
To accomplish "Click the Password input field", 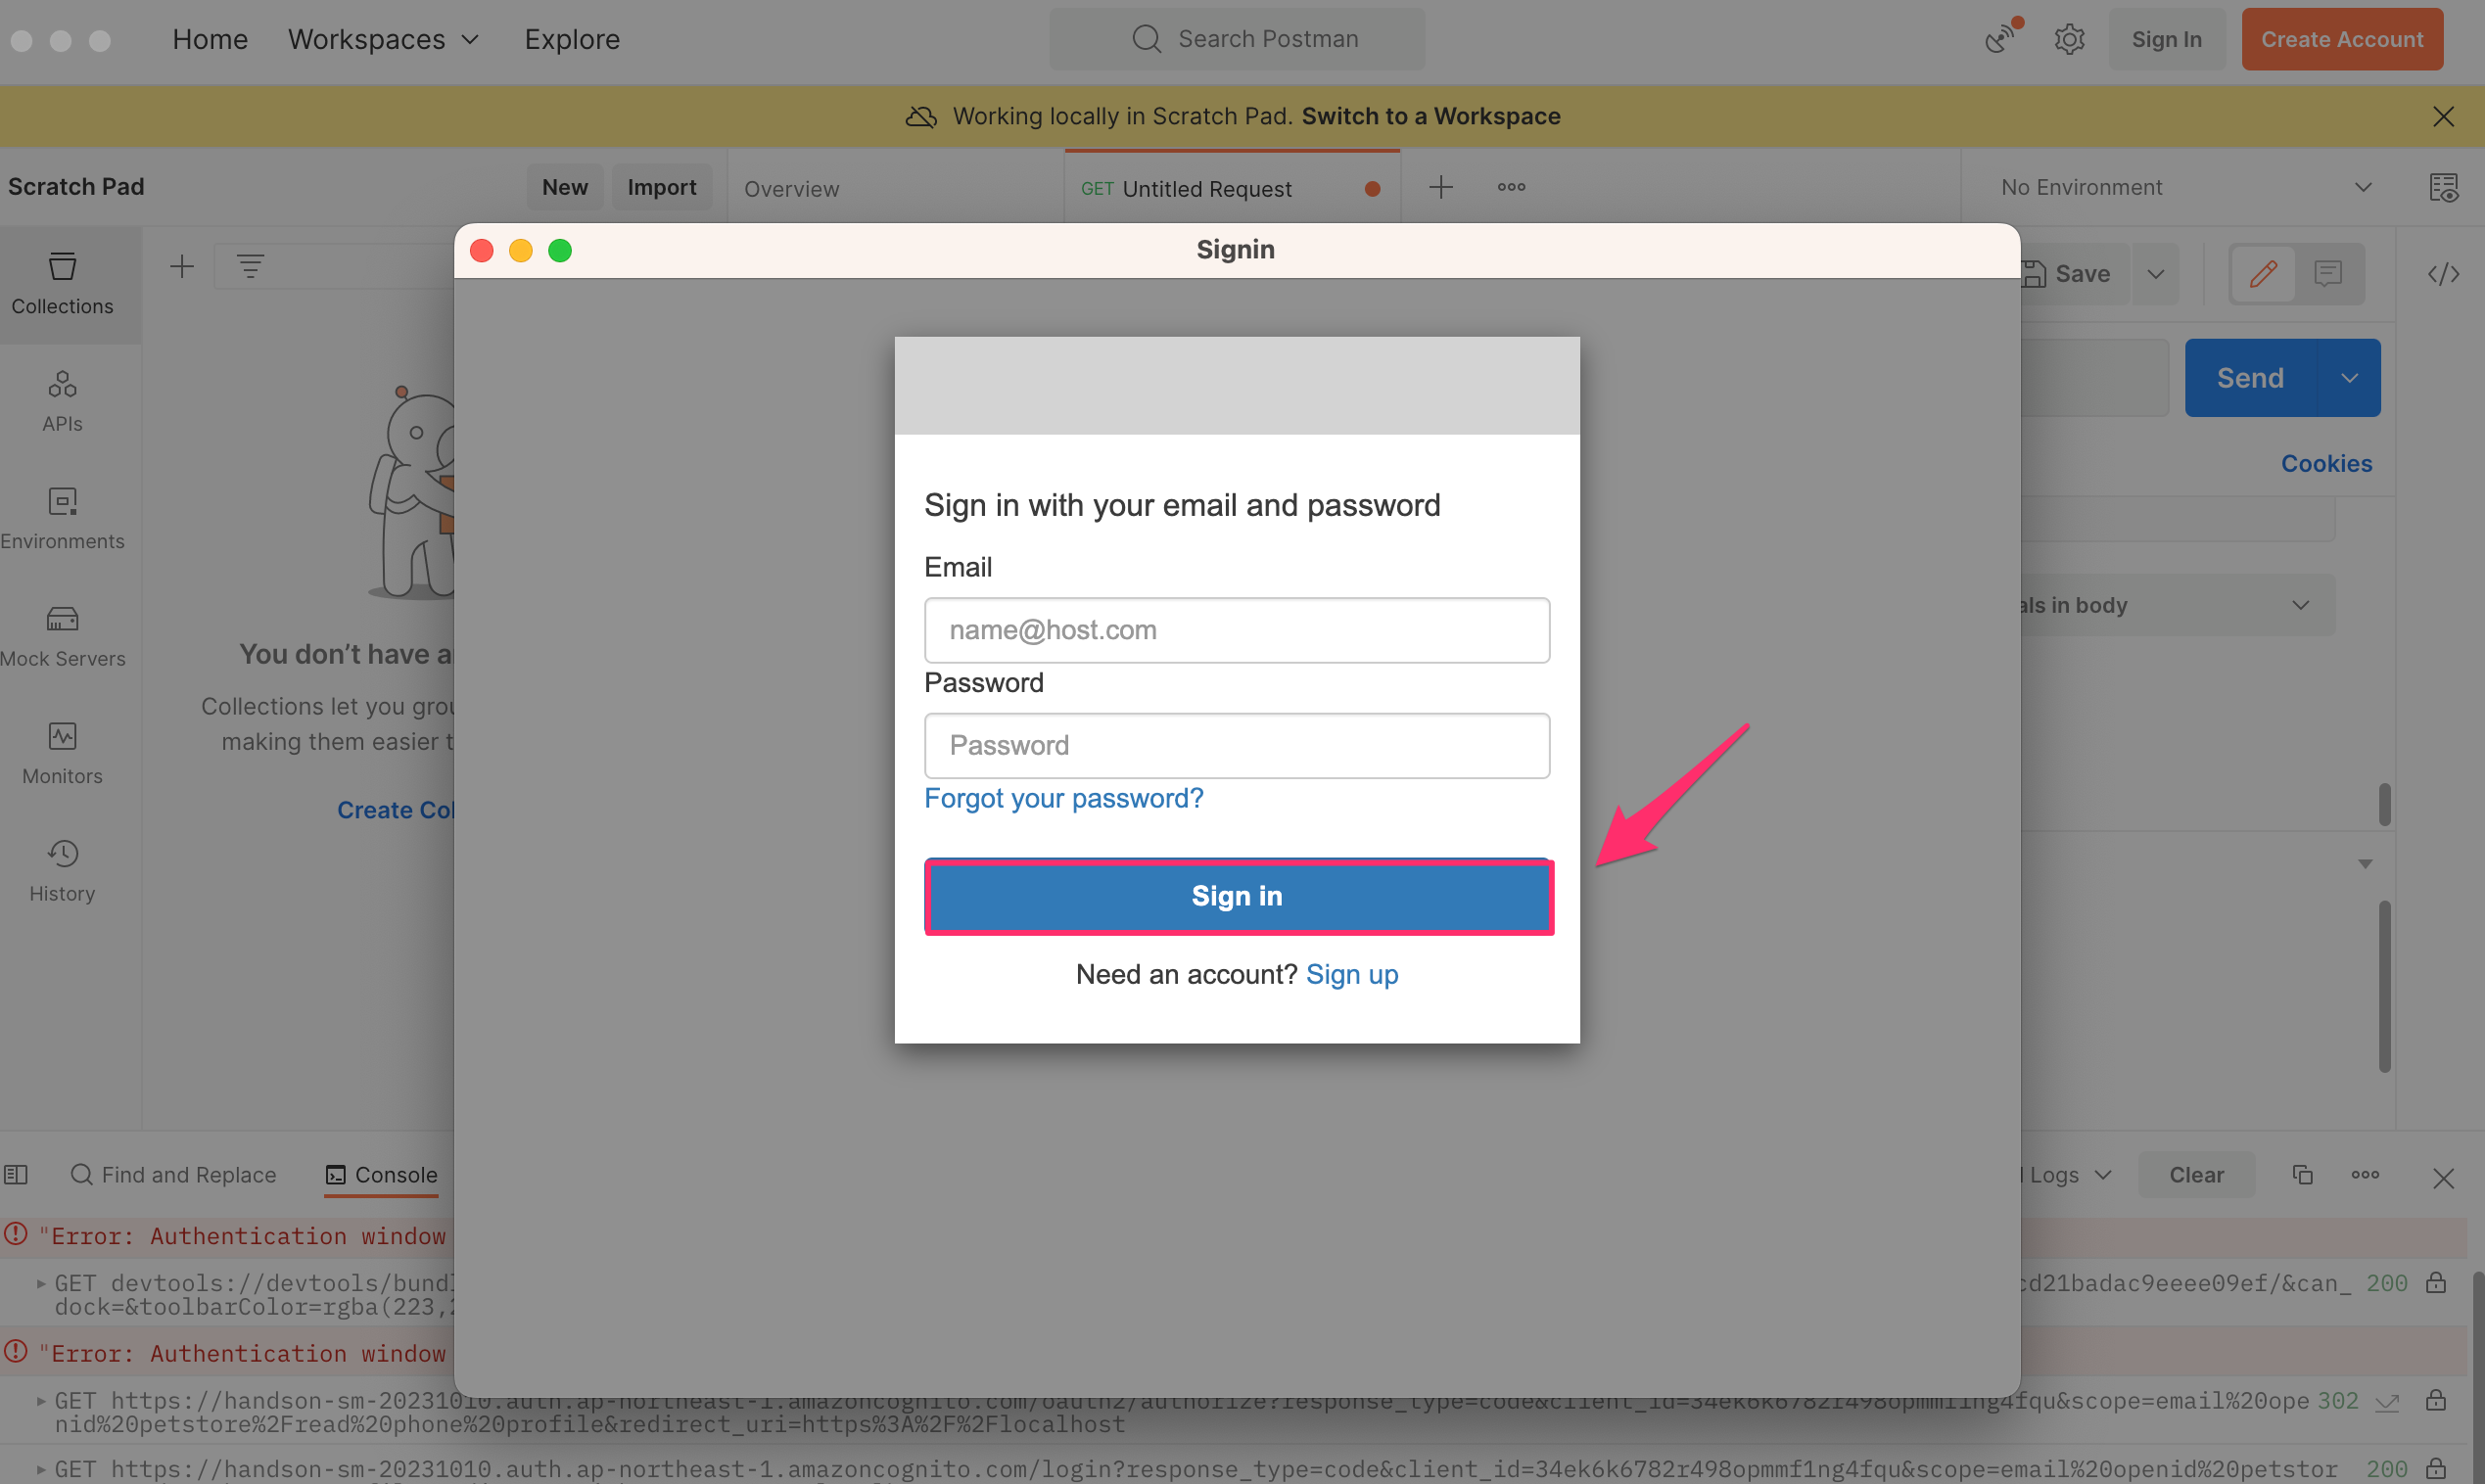I will 1237,746.
